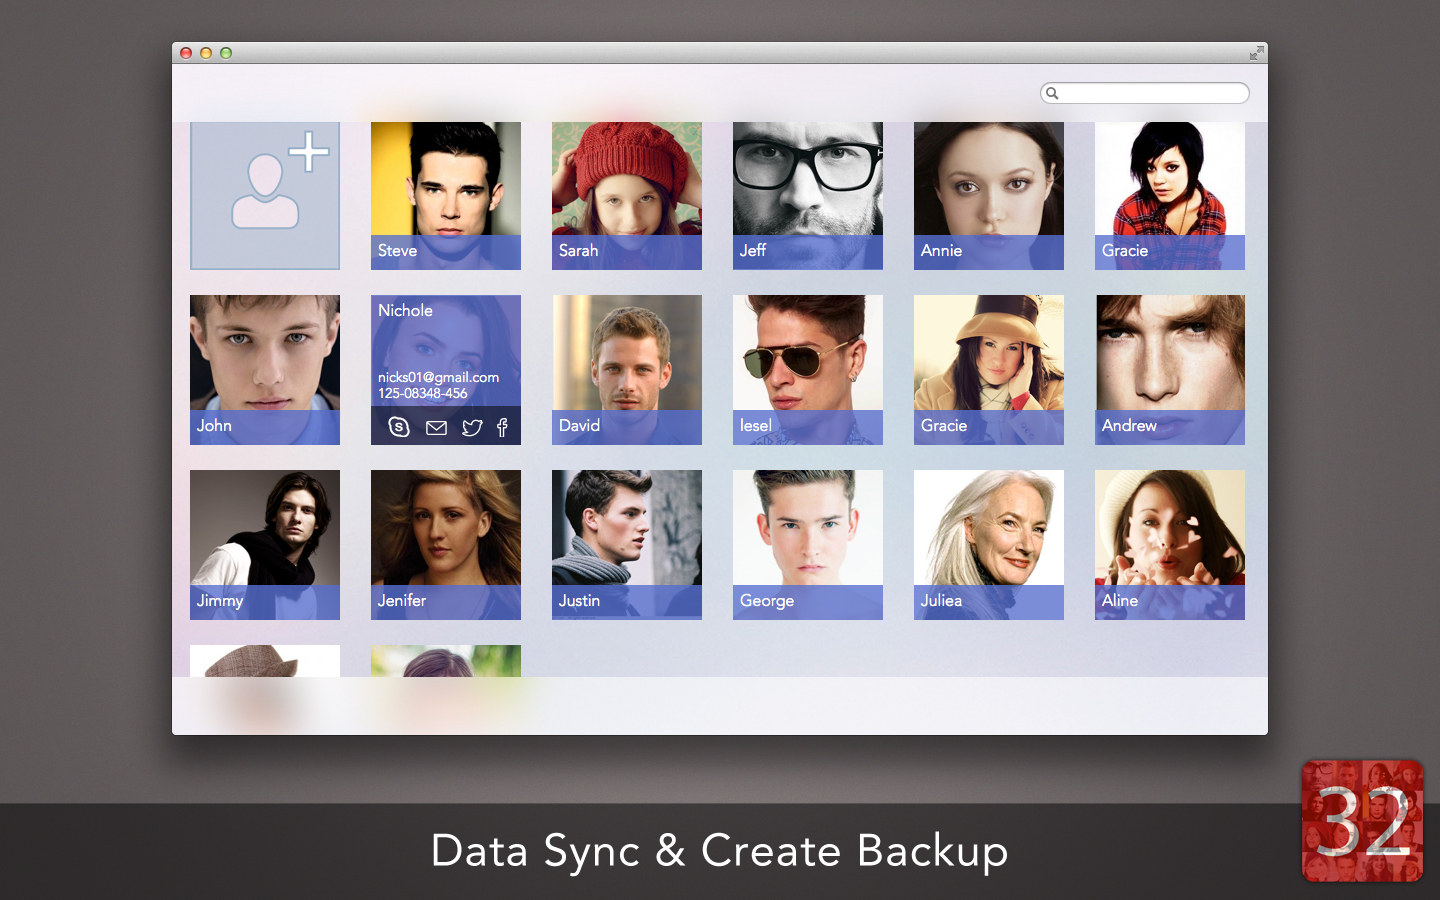Open Annie's contact tile
Viewport: 1440px width, 900px height.
989,196
